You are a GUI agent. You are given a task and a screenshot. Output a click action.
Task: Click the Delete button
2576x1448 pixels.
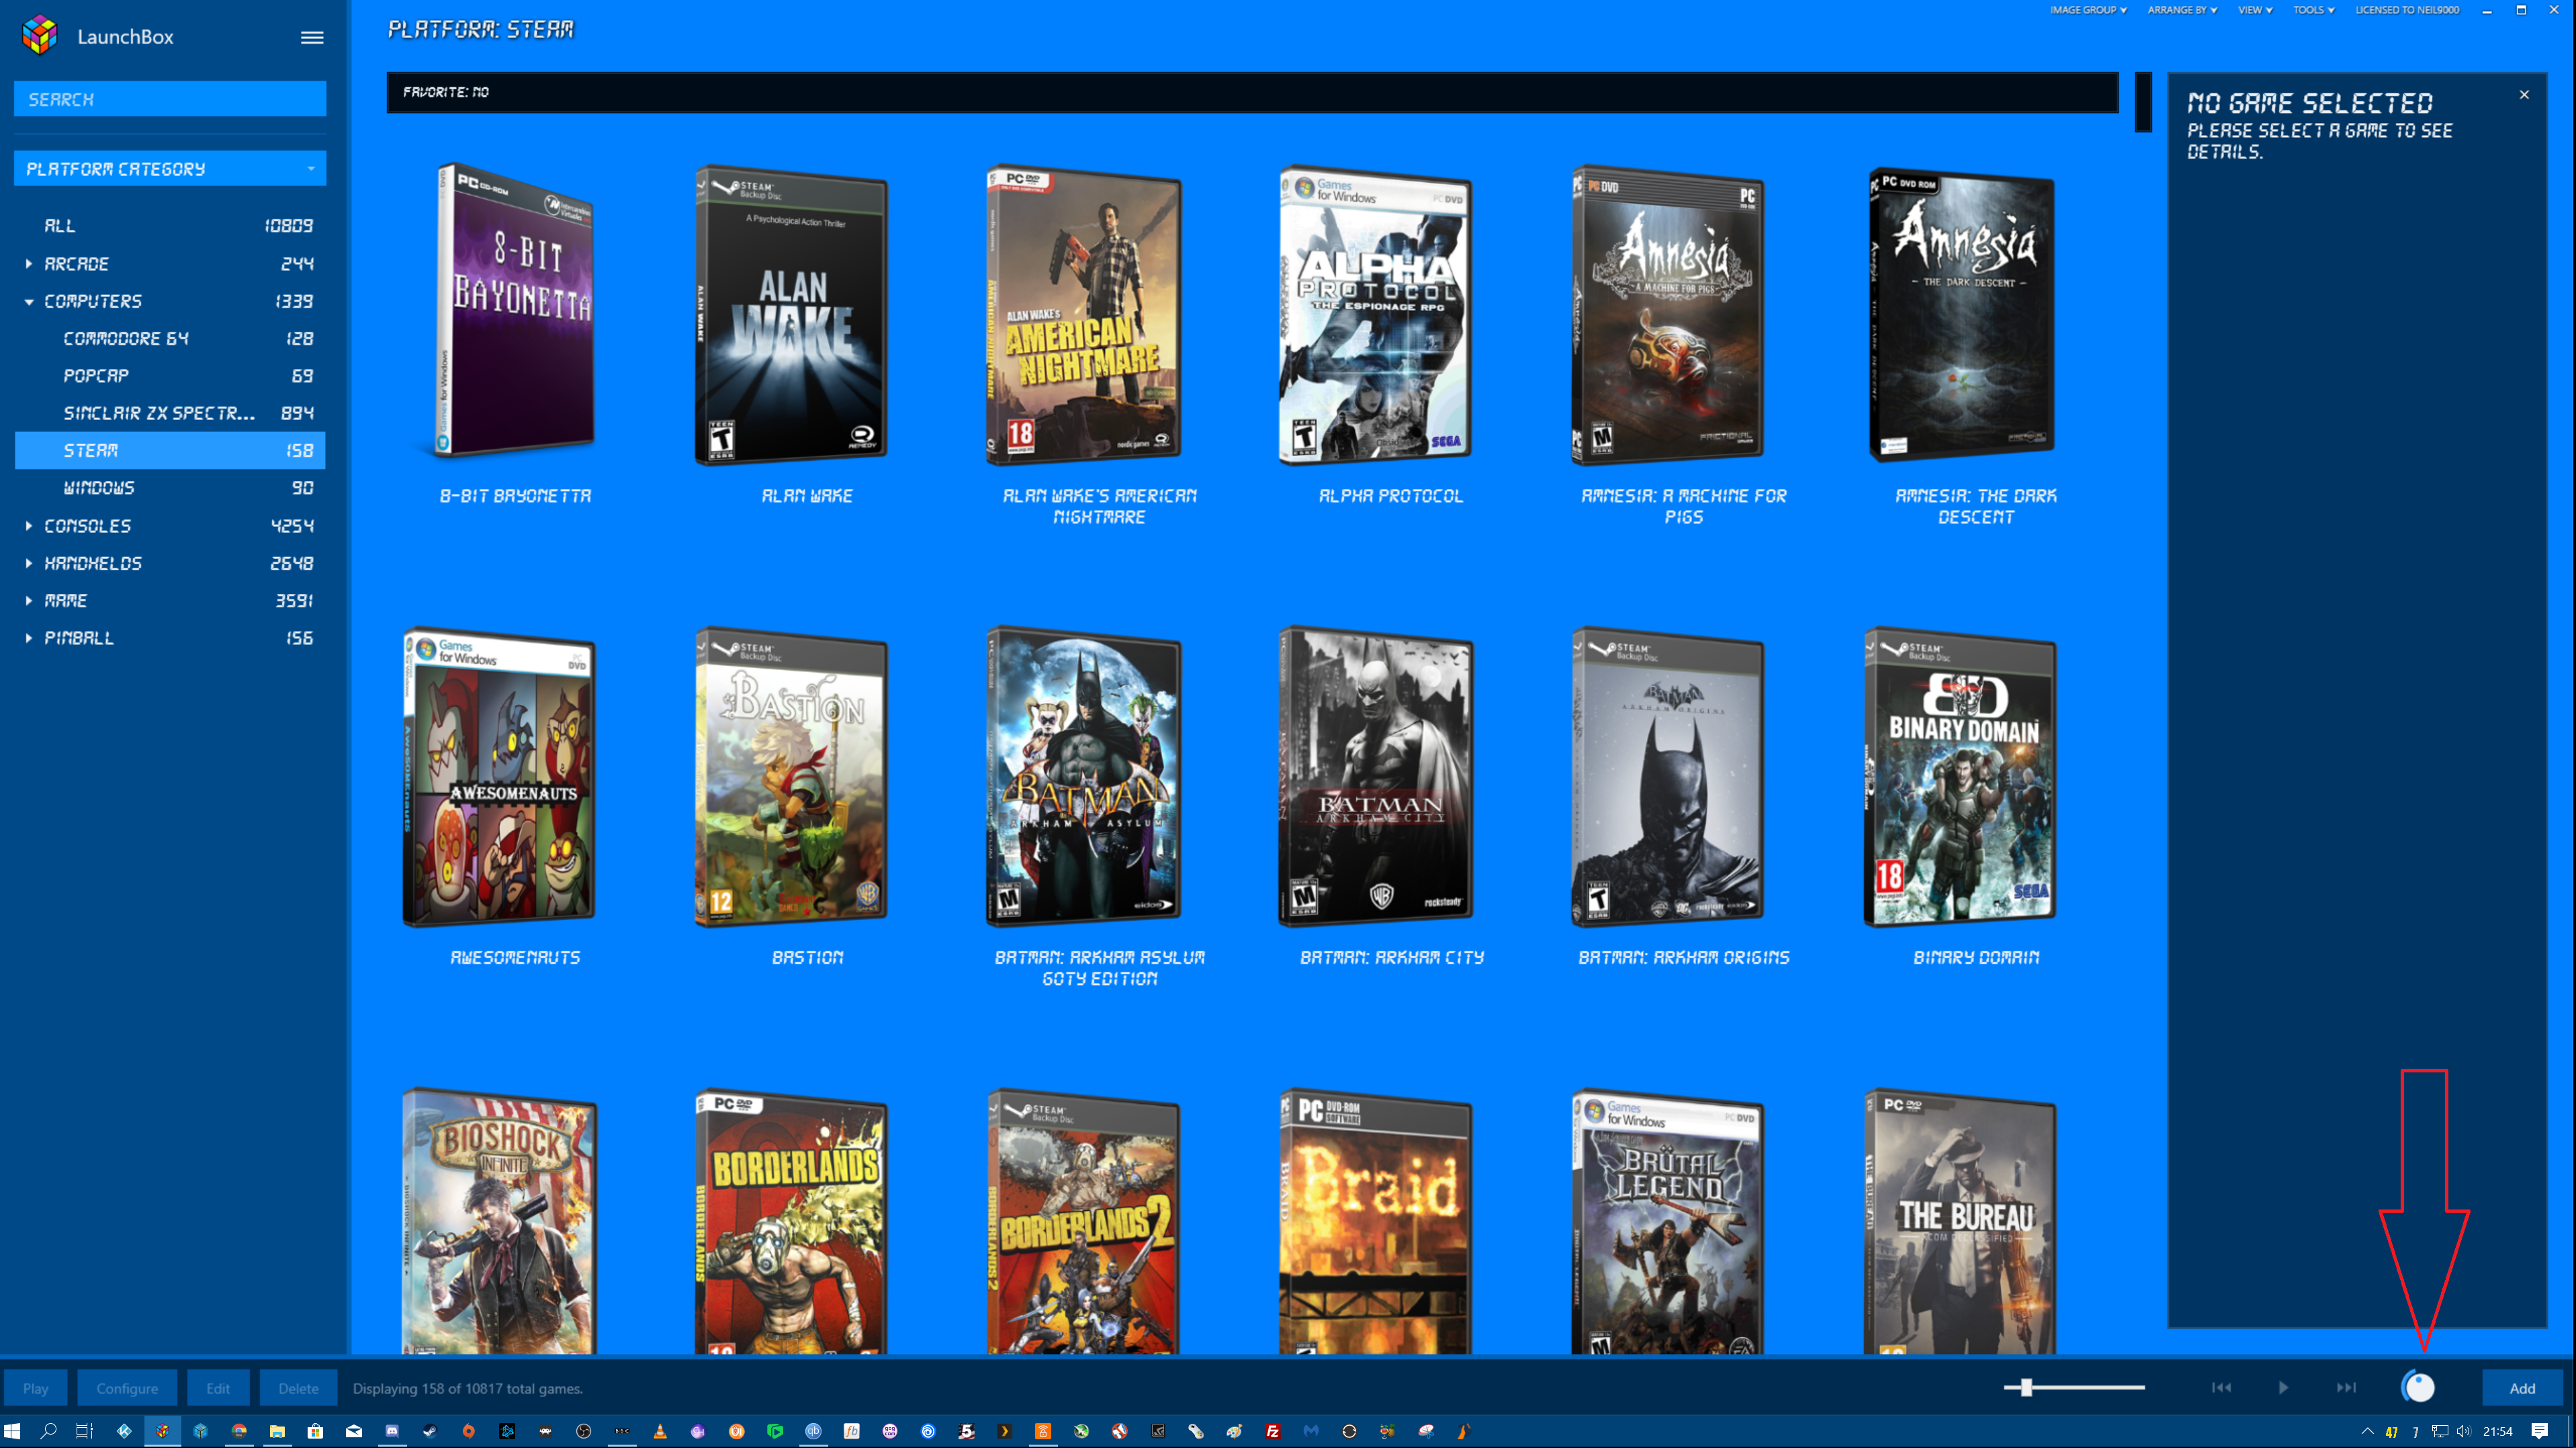coord(298,1388)
